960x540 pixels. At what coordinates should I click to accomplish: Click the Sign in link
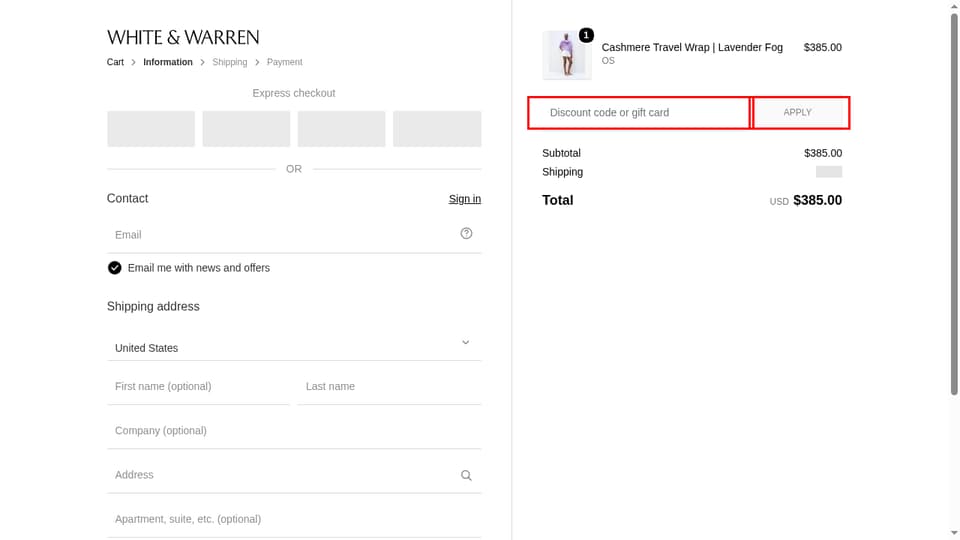coord(465,198)
